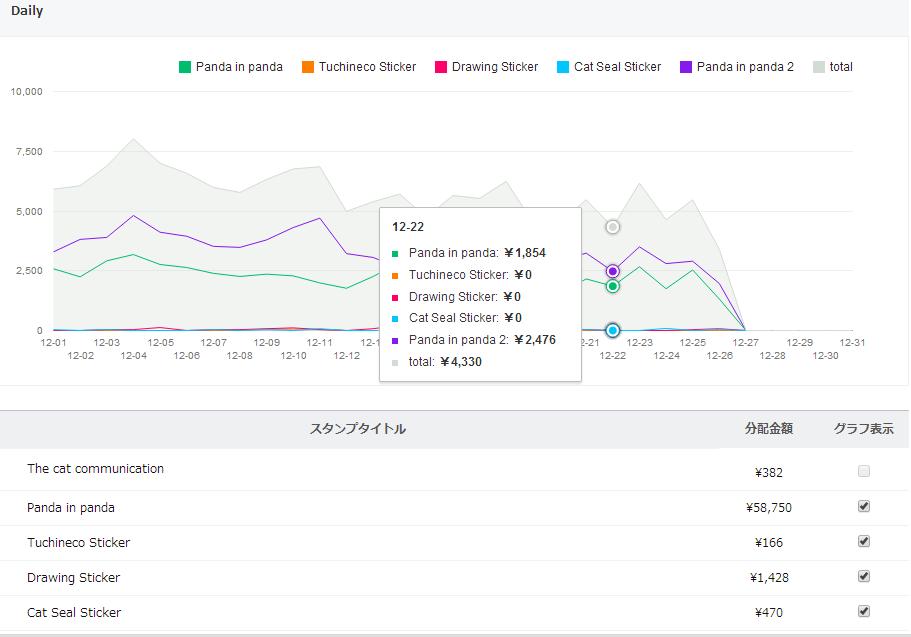Click the purple Panda in panda 2 data point
Screen dimensions: 911x637
click(x=613, y=271)
